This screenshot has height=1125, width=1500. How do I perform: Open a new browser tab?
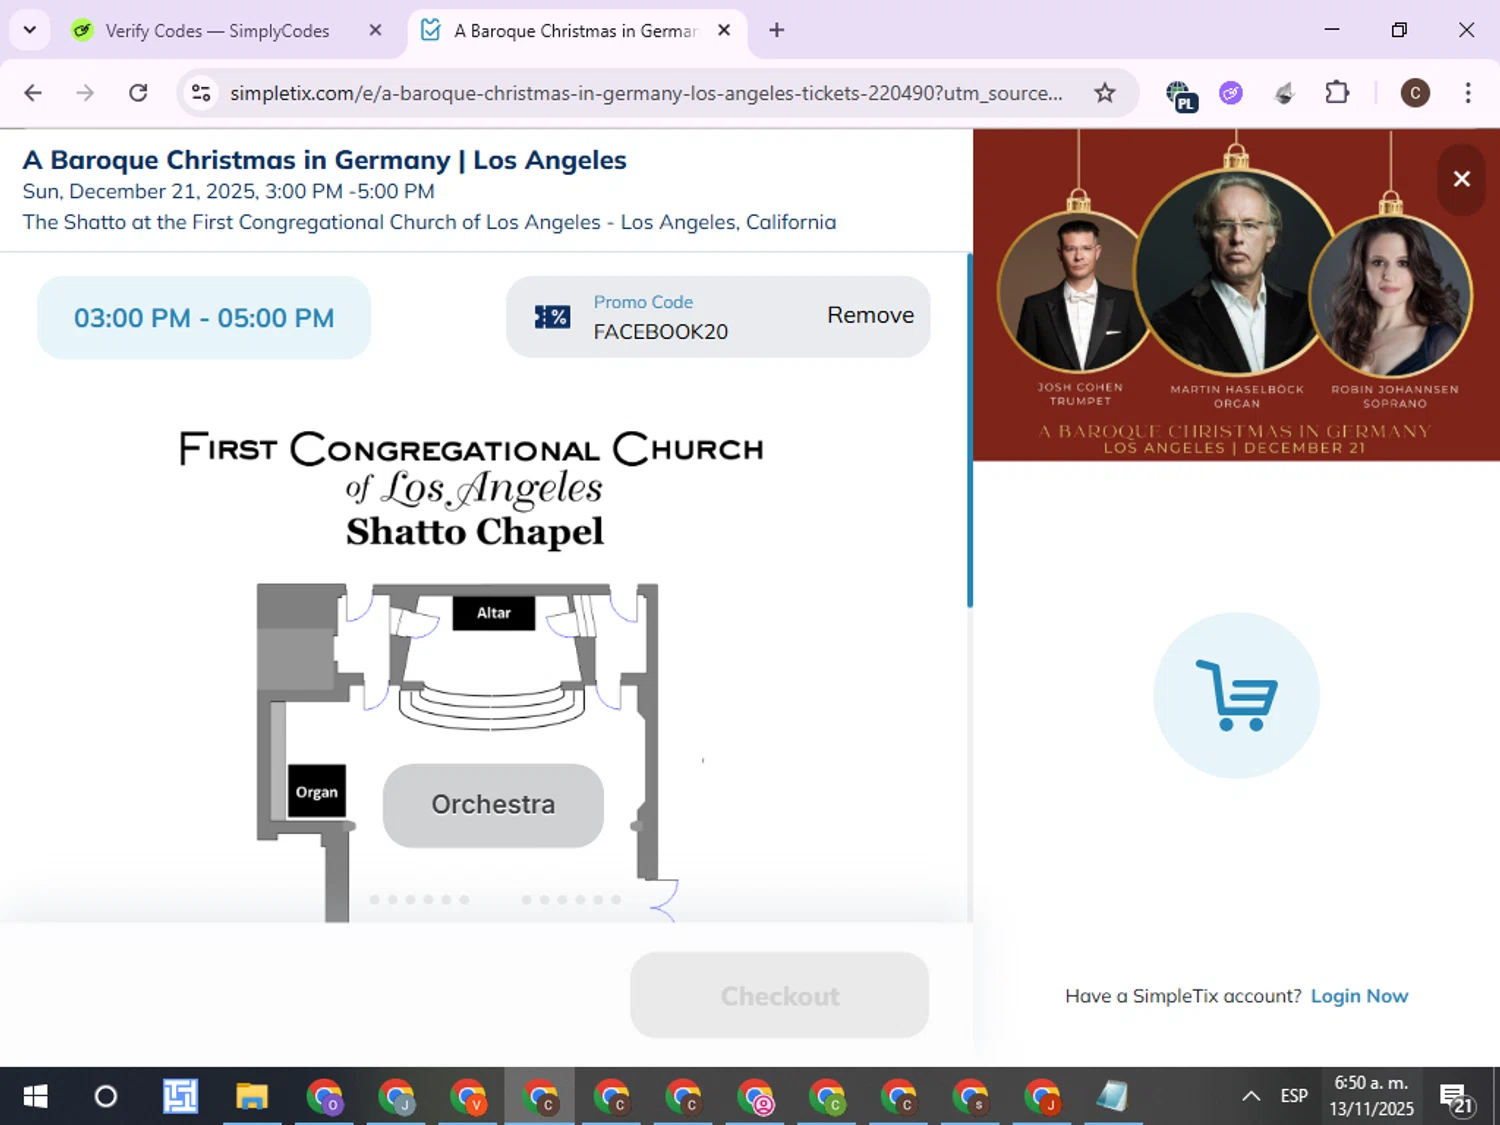pos(776,30)
